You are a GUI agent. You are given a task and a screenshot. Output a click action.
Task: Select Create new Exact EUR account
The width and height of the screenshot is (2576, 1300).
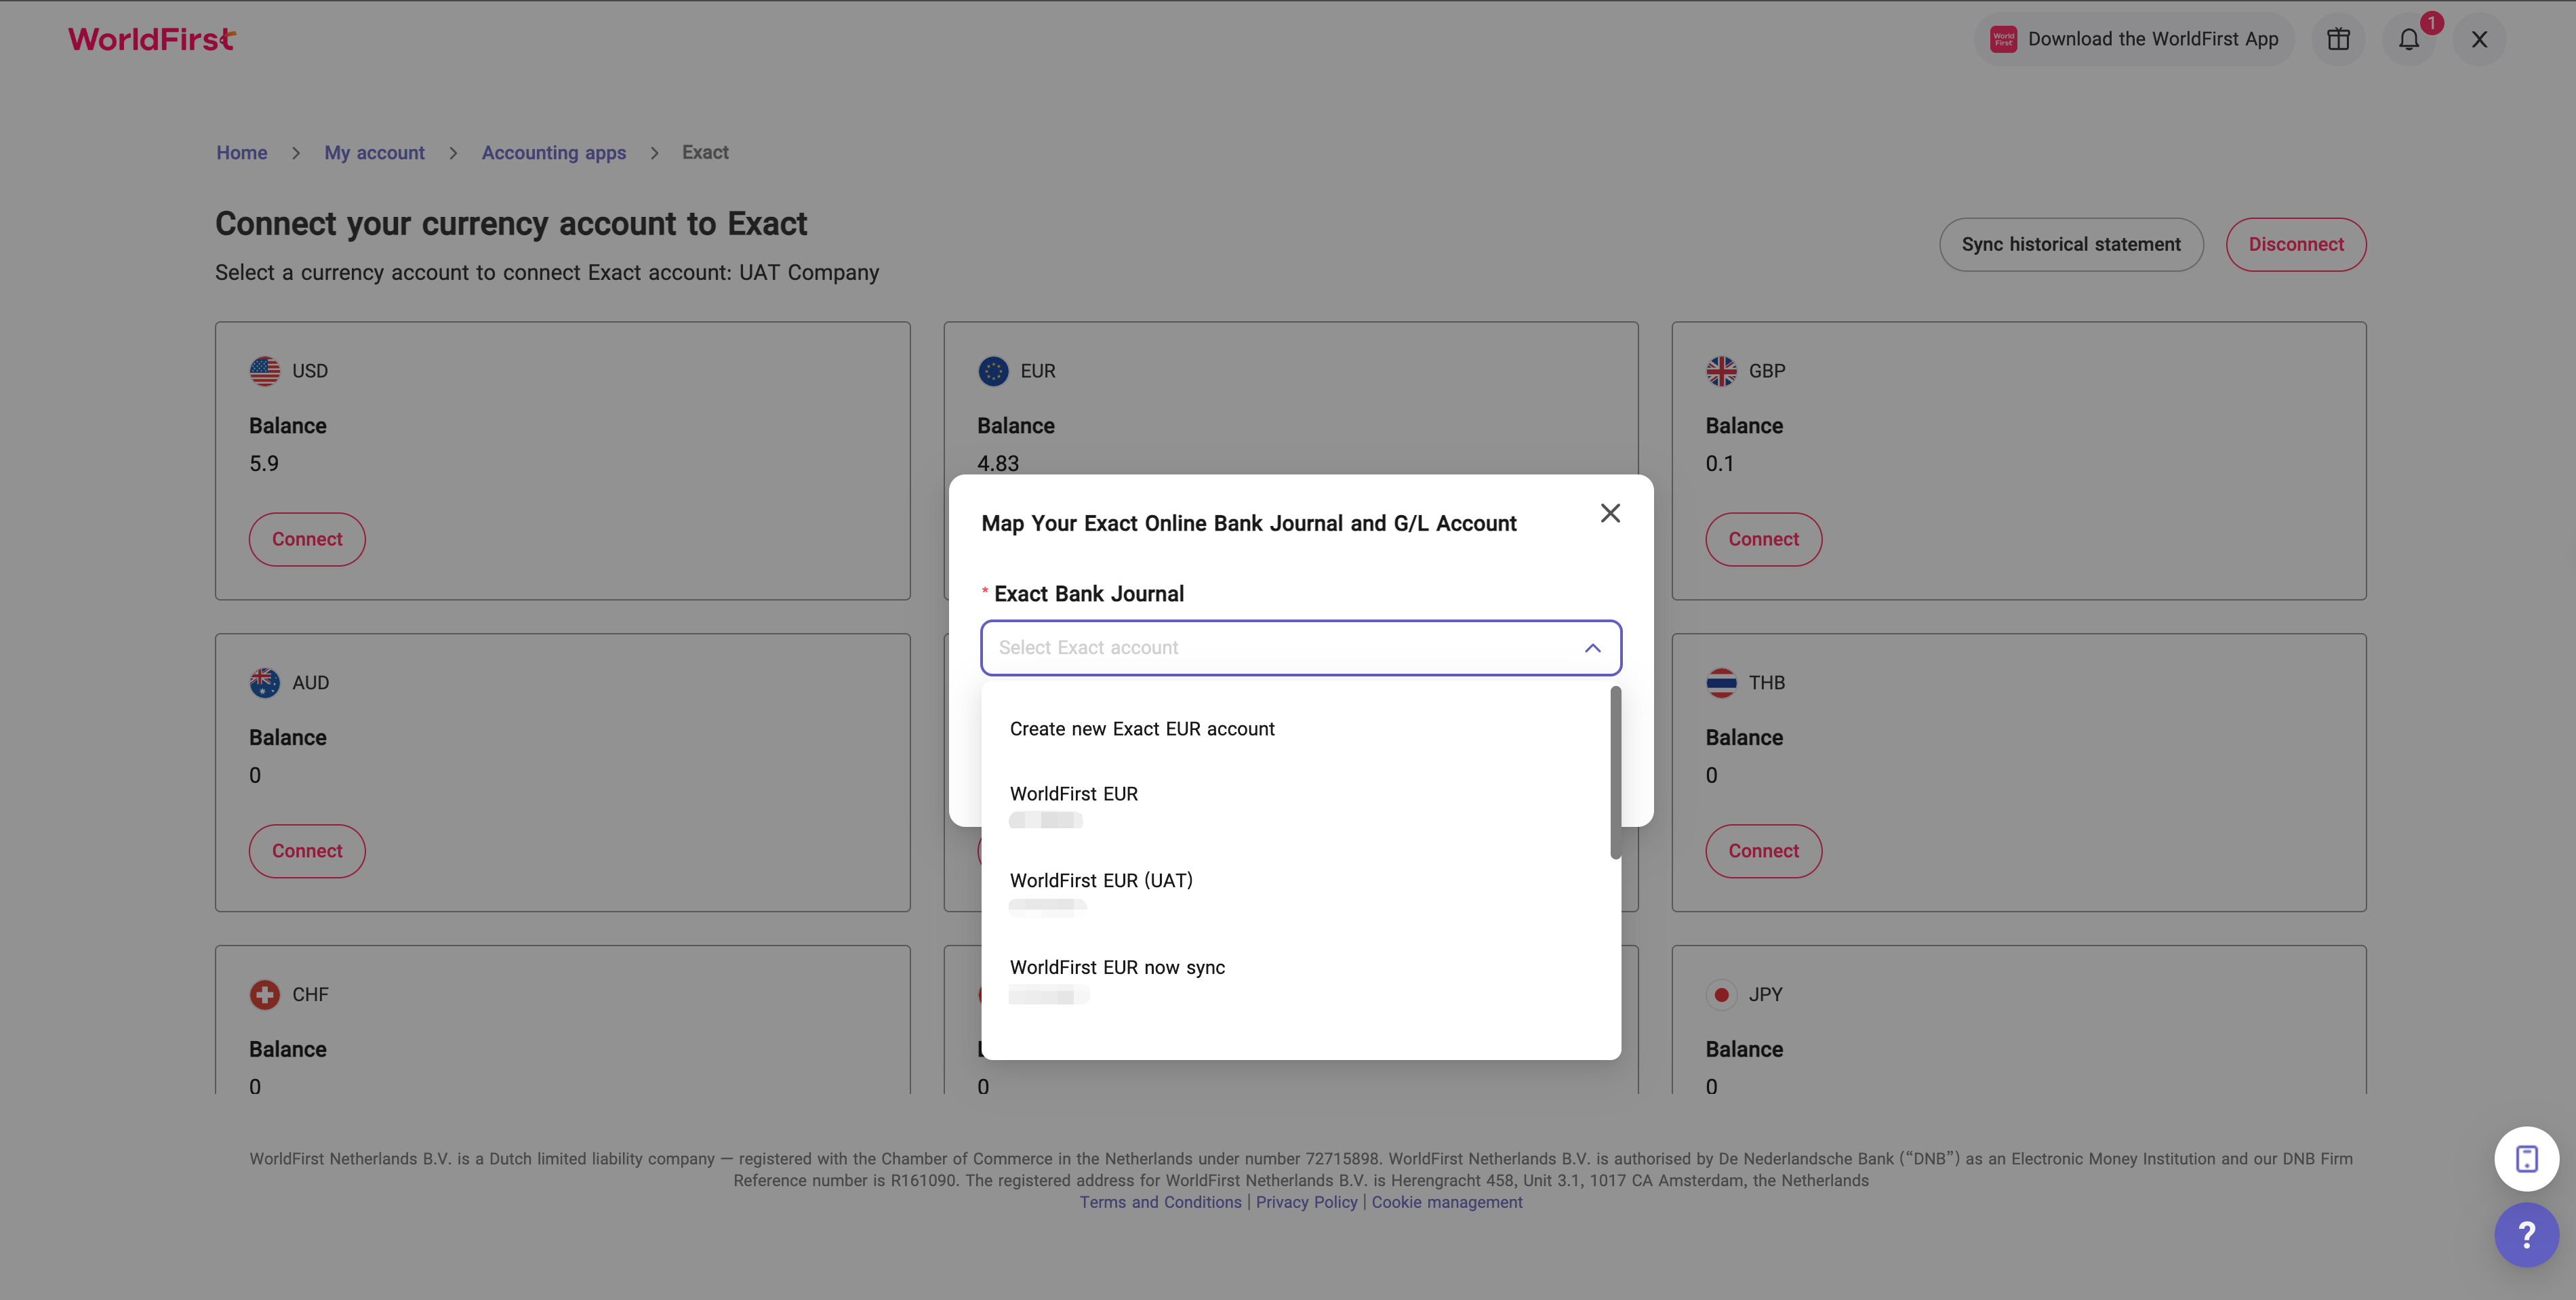(1142, 729)
